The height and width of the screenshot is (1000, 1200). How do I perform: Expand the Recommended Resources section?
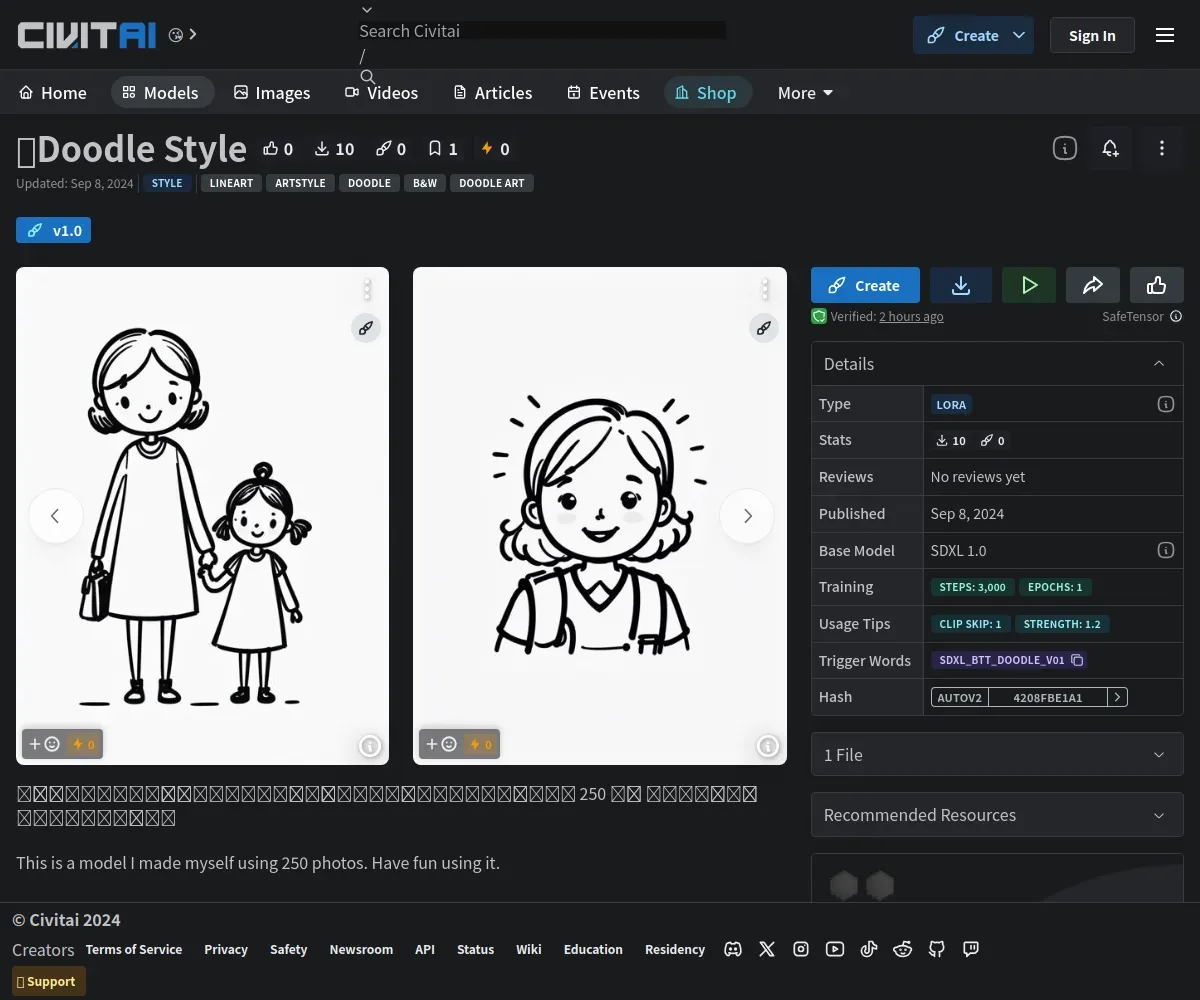pyautogui.click(x=997, y=815)
